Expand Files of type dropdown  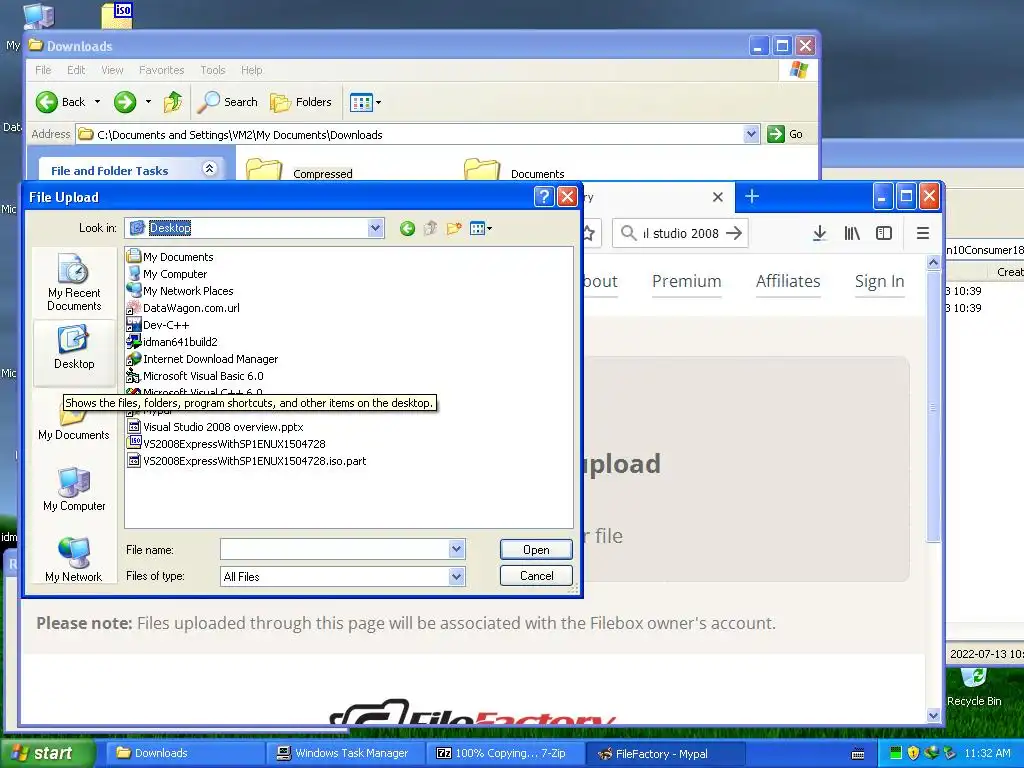pos(456,576)
